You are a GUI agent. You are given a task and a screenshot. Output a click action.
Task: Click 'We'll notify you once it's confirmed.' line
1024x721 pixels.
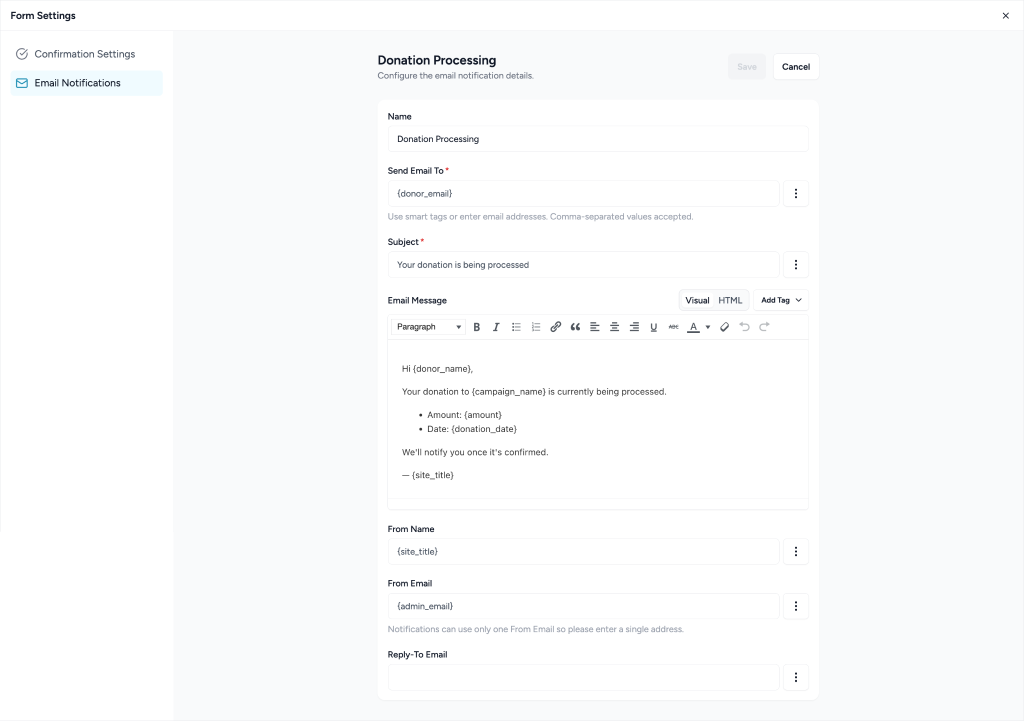pyautogui.click(x=475, y=452)
